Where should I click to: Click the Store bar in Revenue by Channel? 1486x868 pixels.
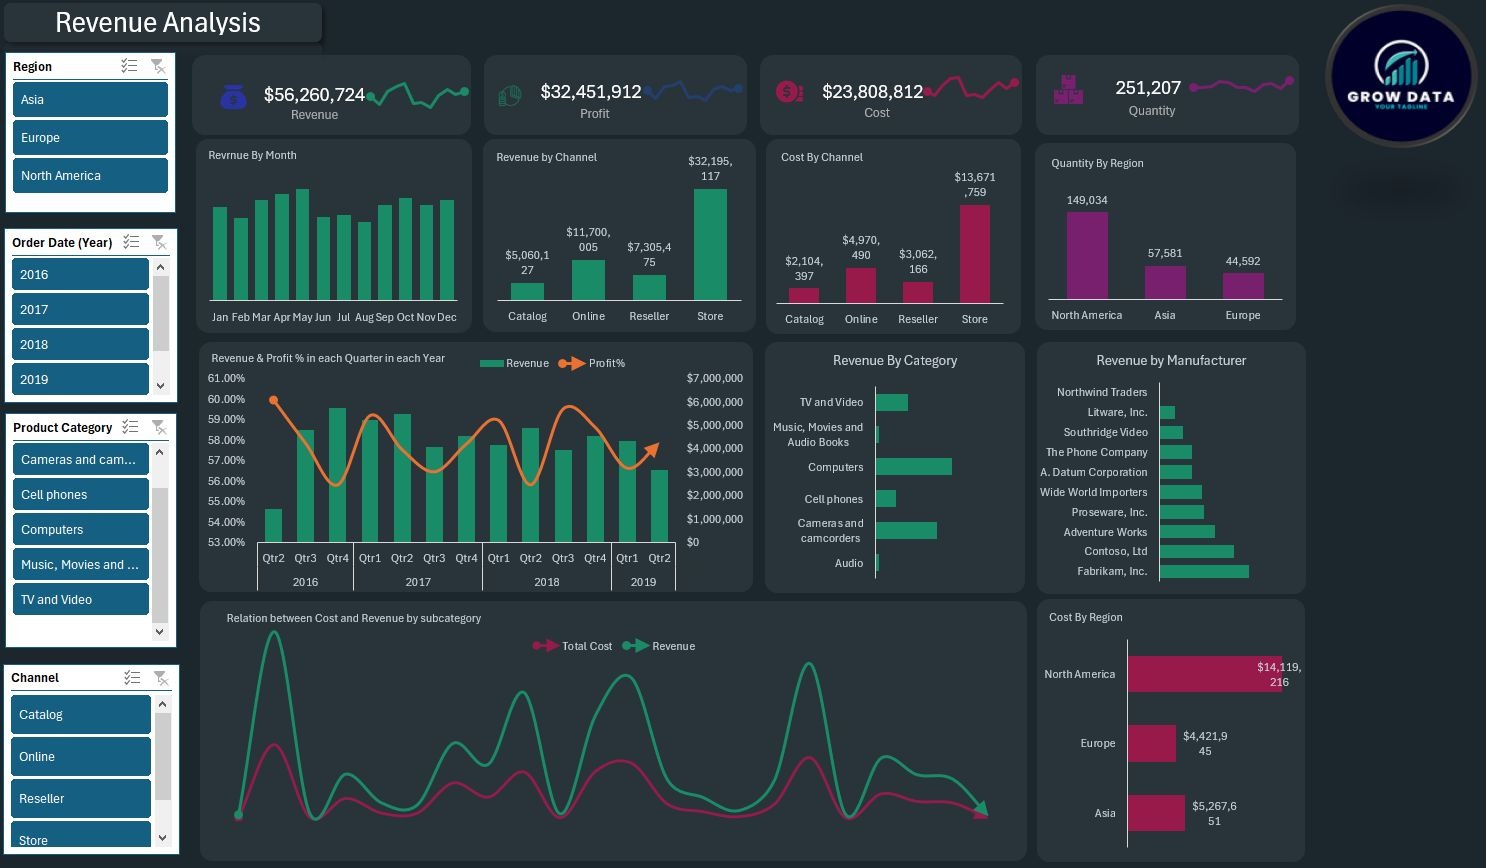click(710, 244)
